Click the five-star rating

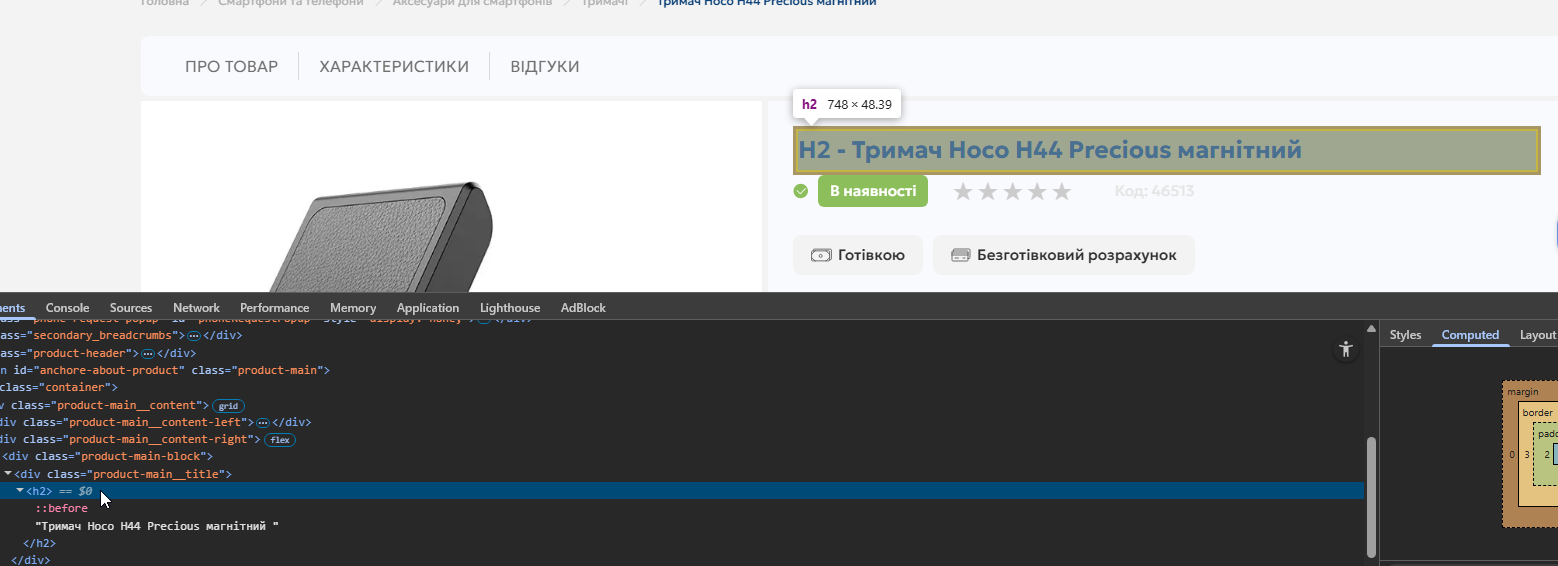(1012, 191)
